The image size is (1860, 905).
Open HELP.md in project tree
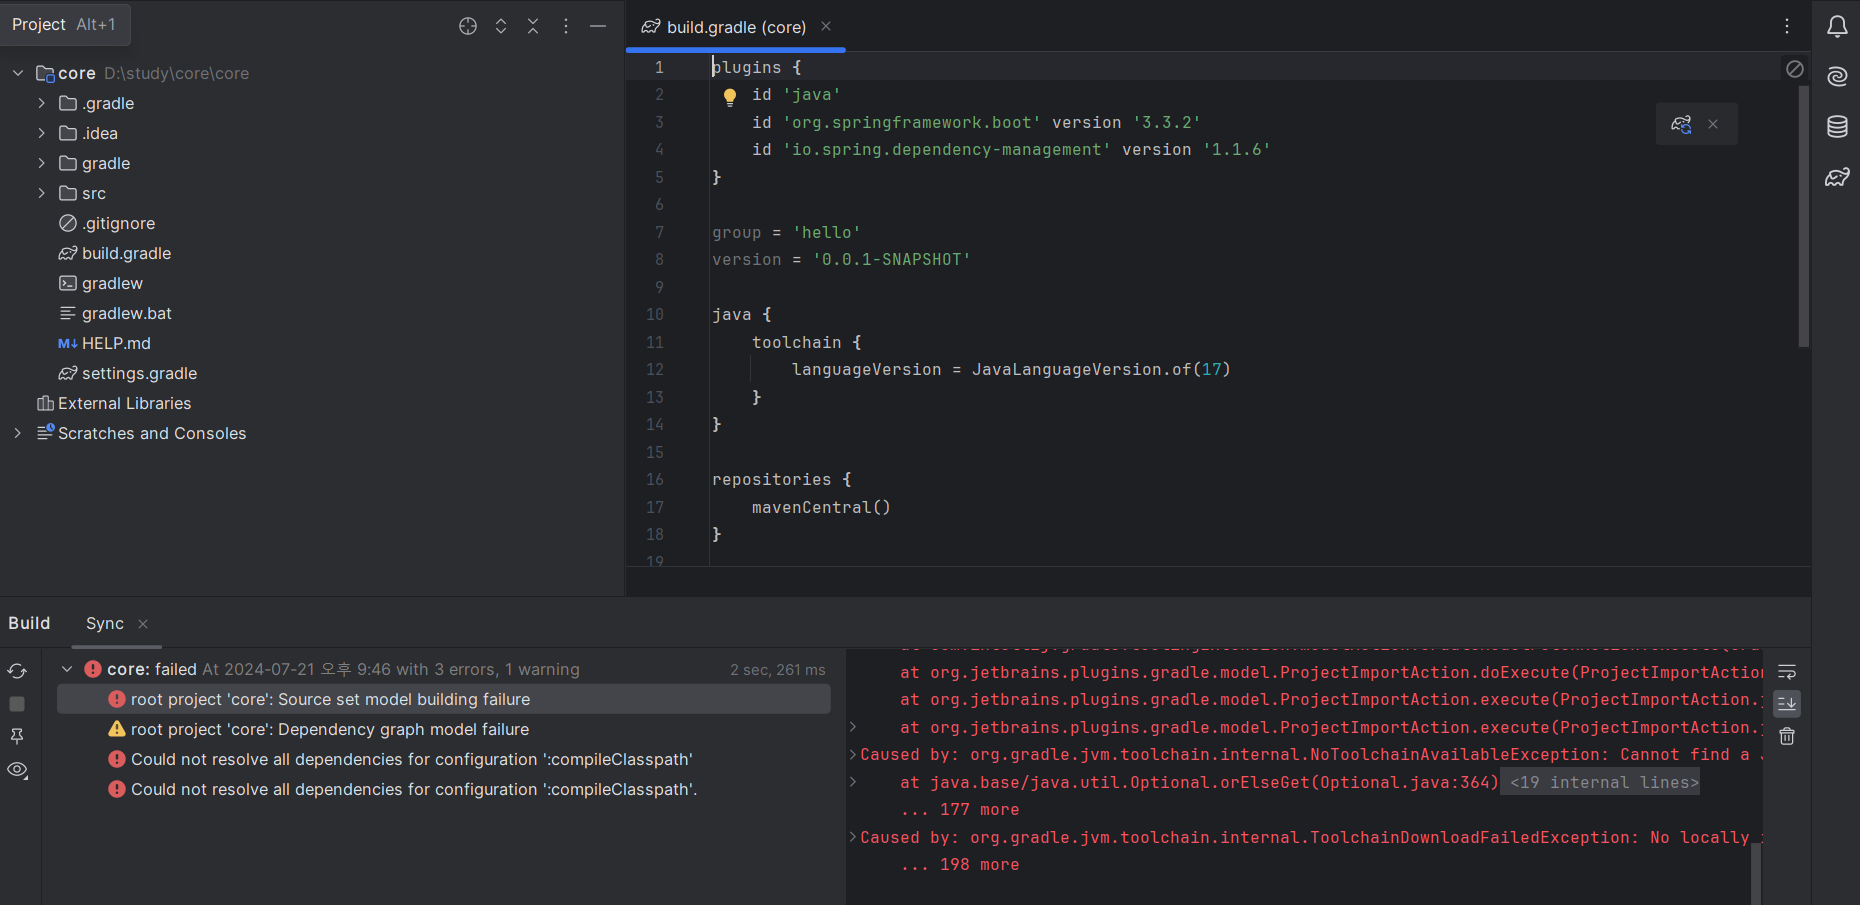tap(116, 343)
